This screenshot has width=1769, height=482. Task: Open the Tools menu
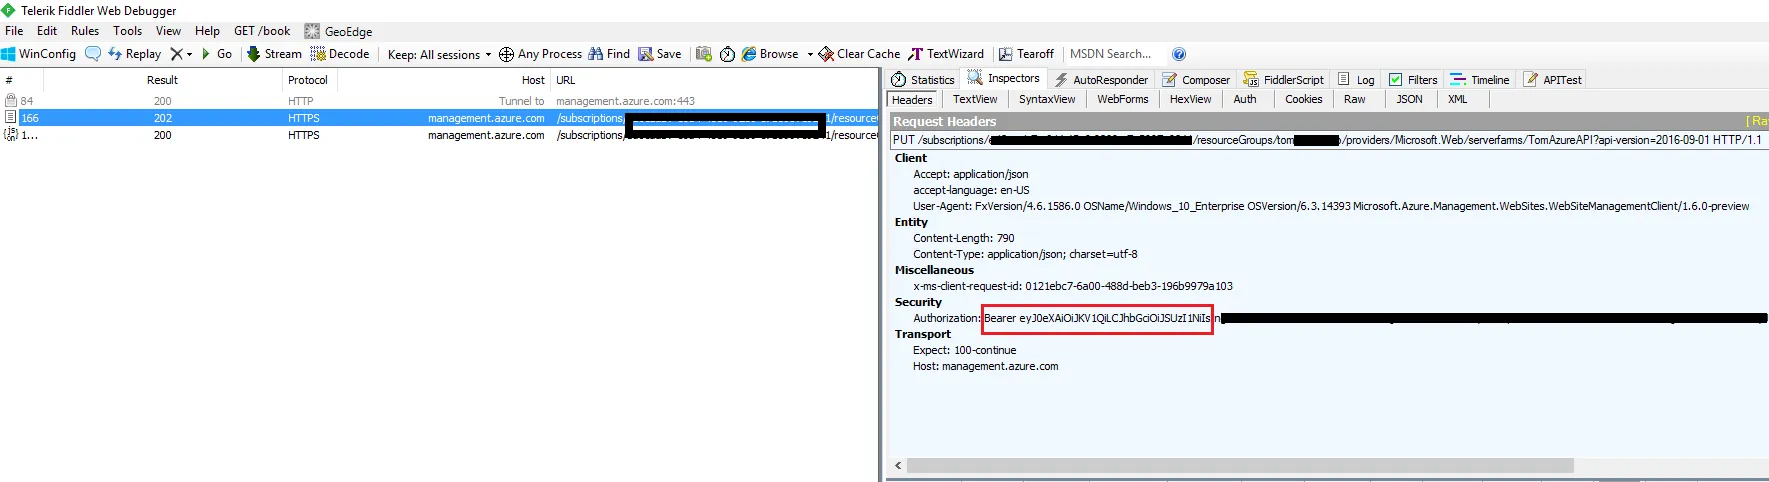pyautogui.click(x=128, y=31)
